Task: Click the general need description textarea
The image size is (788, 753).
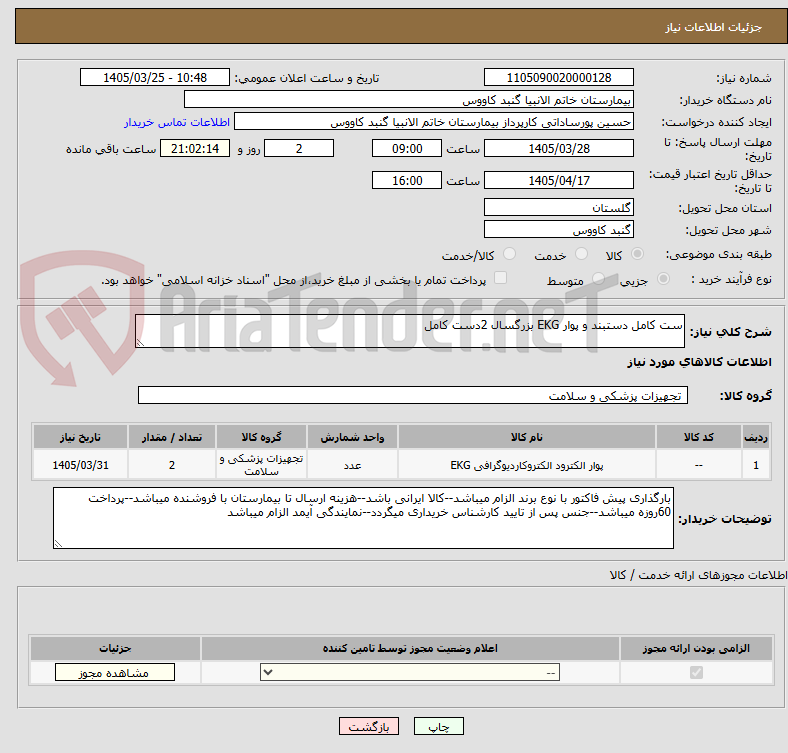Action: (x=410, y=331)
